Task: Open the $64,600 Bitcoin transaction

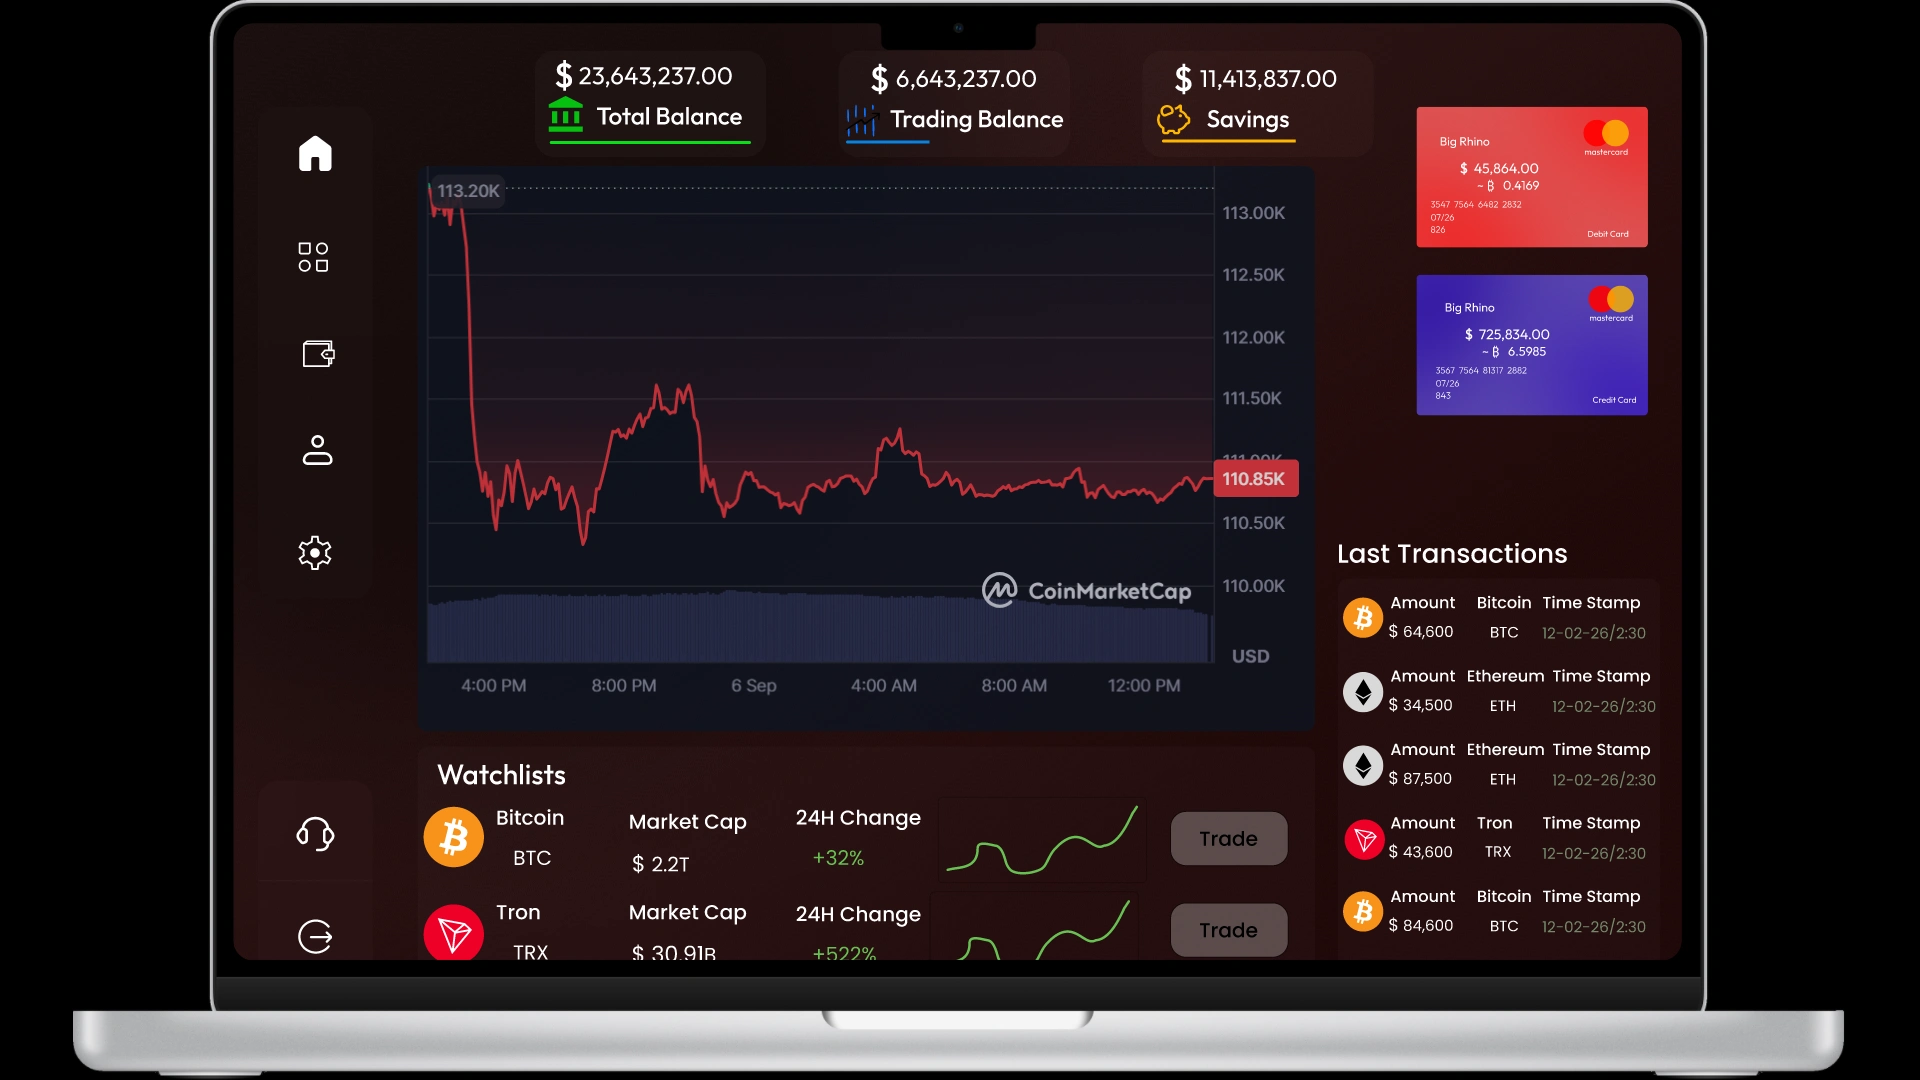Action: (x=1497, y=618)
